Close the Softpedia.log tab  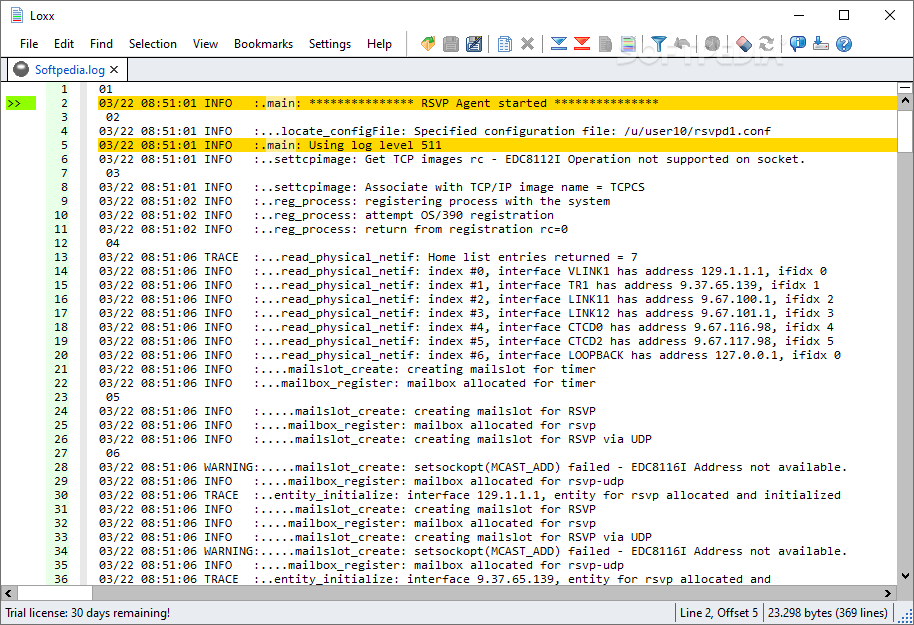114,69
